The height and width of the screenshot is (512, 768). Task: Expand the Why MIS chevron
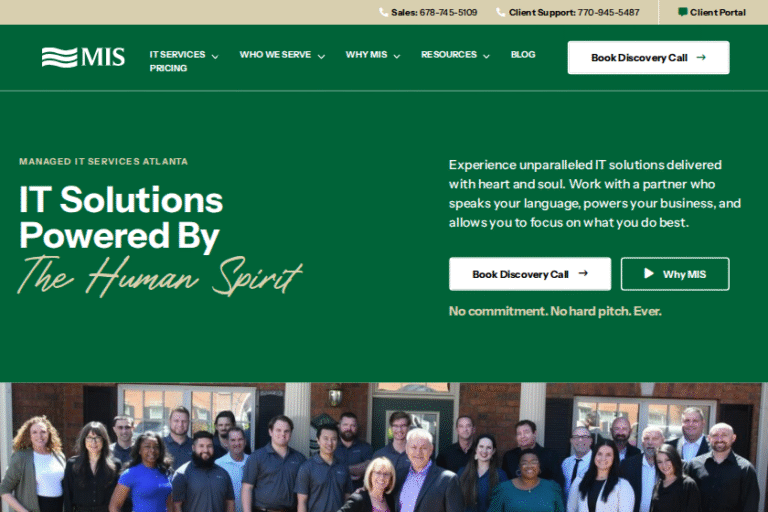point(397,56)
